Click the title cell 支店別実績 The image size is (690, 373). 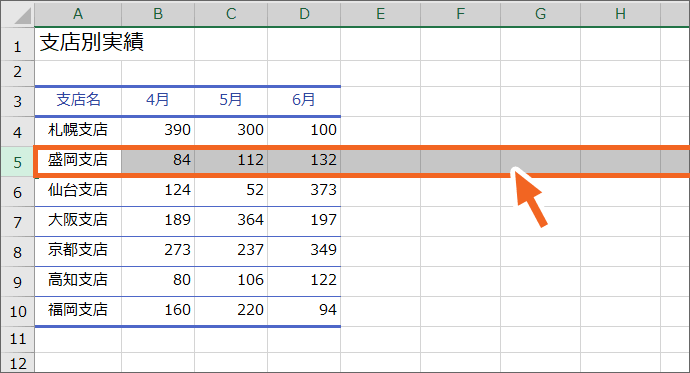92,43
